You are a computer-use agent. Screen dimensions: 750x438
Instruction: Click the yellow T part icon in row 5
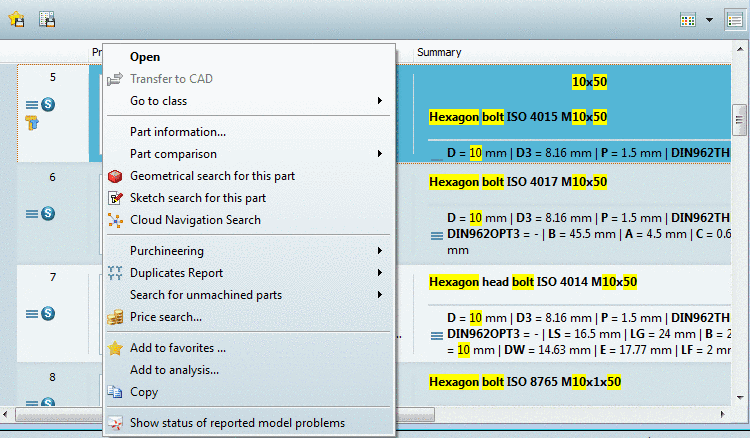point(32,123)
